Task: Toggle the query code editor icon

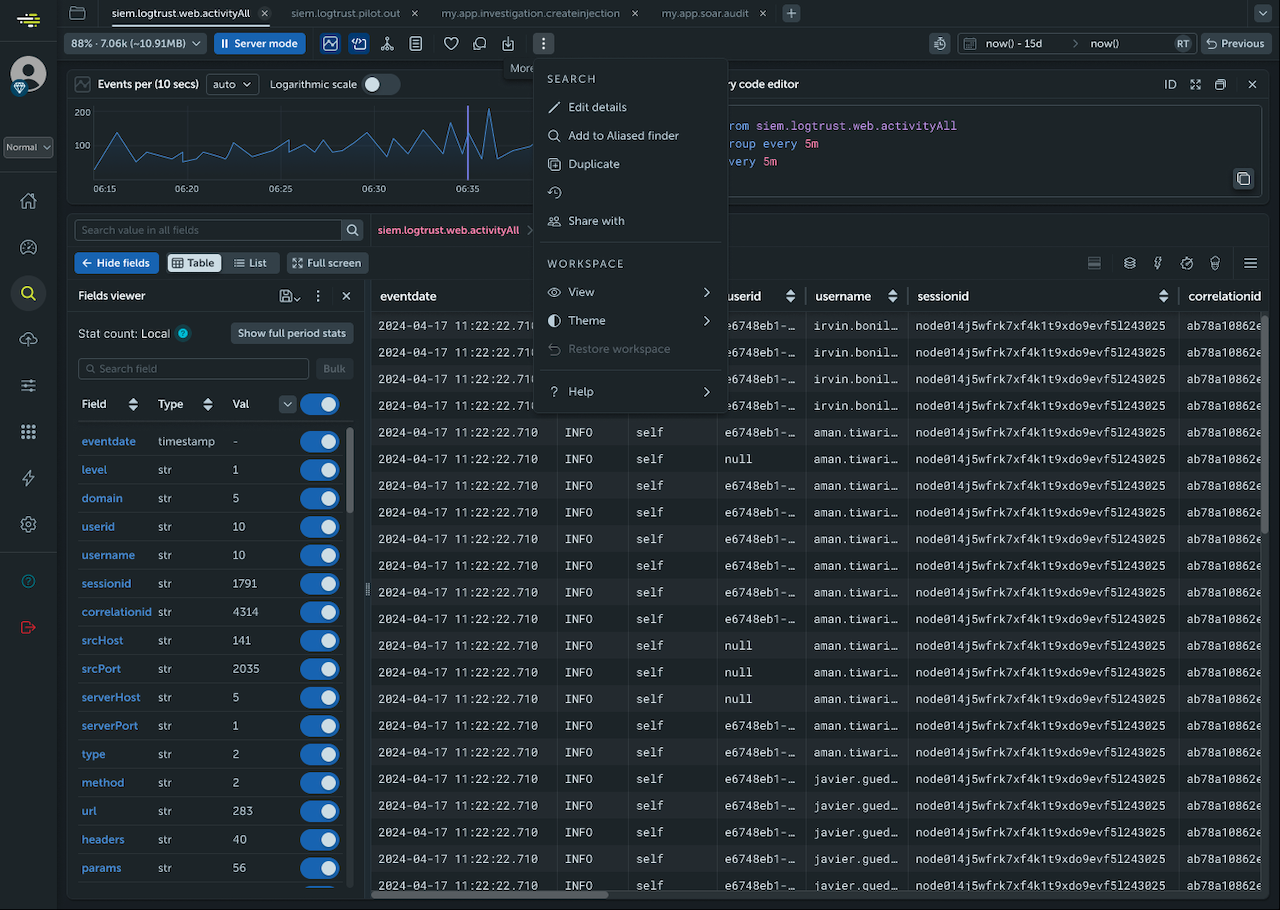Action: pos(358,43)
